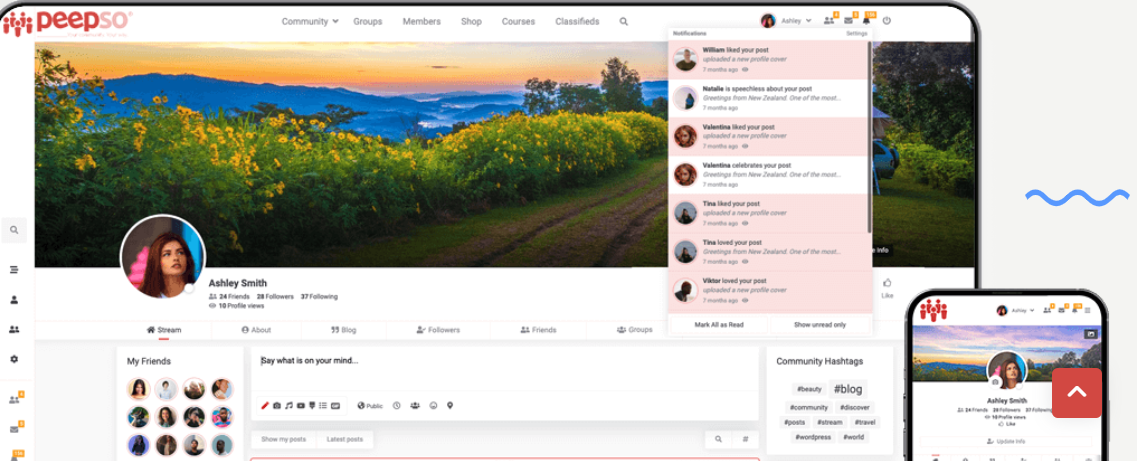Screen dimensions: 1137x461
Task: Add a photo using the camera icon
Action: pyautogui.click(x=277, y=406)
